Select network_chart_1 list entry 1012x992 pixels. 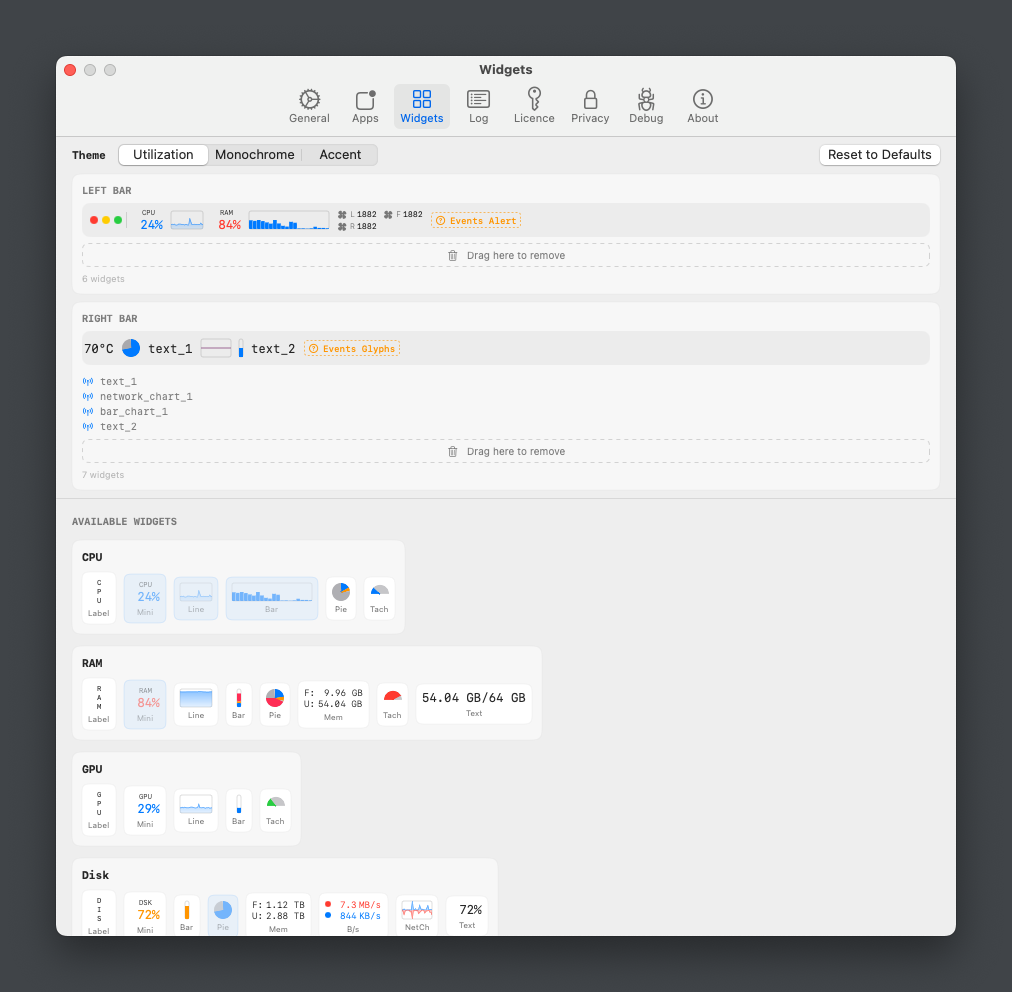137,396
